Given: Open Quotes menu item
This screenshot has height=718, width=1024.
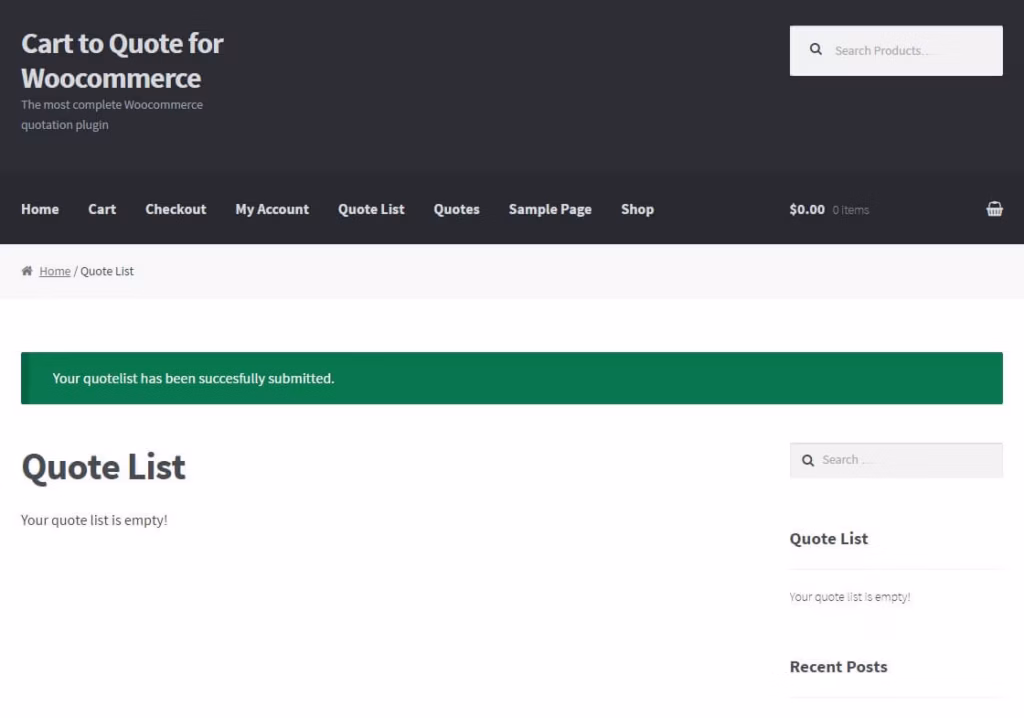Looking at the screenshot, I should (456, 209).
